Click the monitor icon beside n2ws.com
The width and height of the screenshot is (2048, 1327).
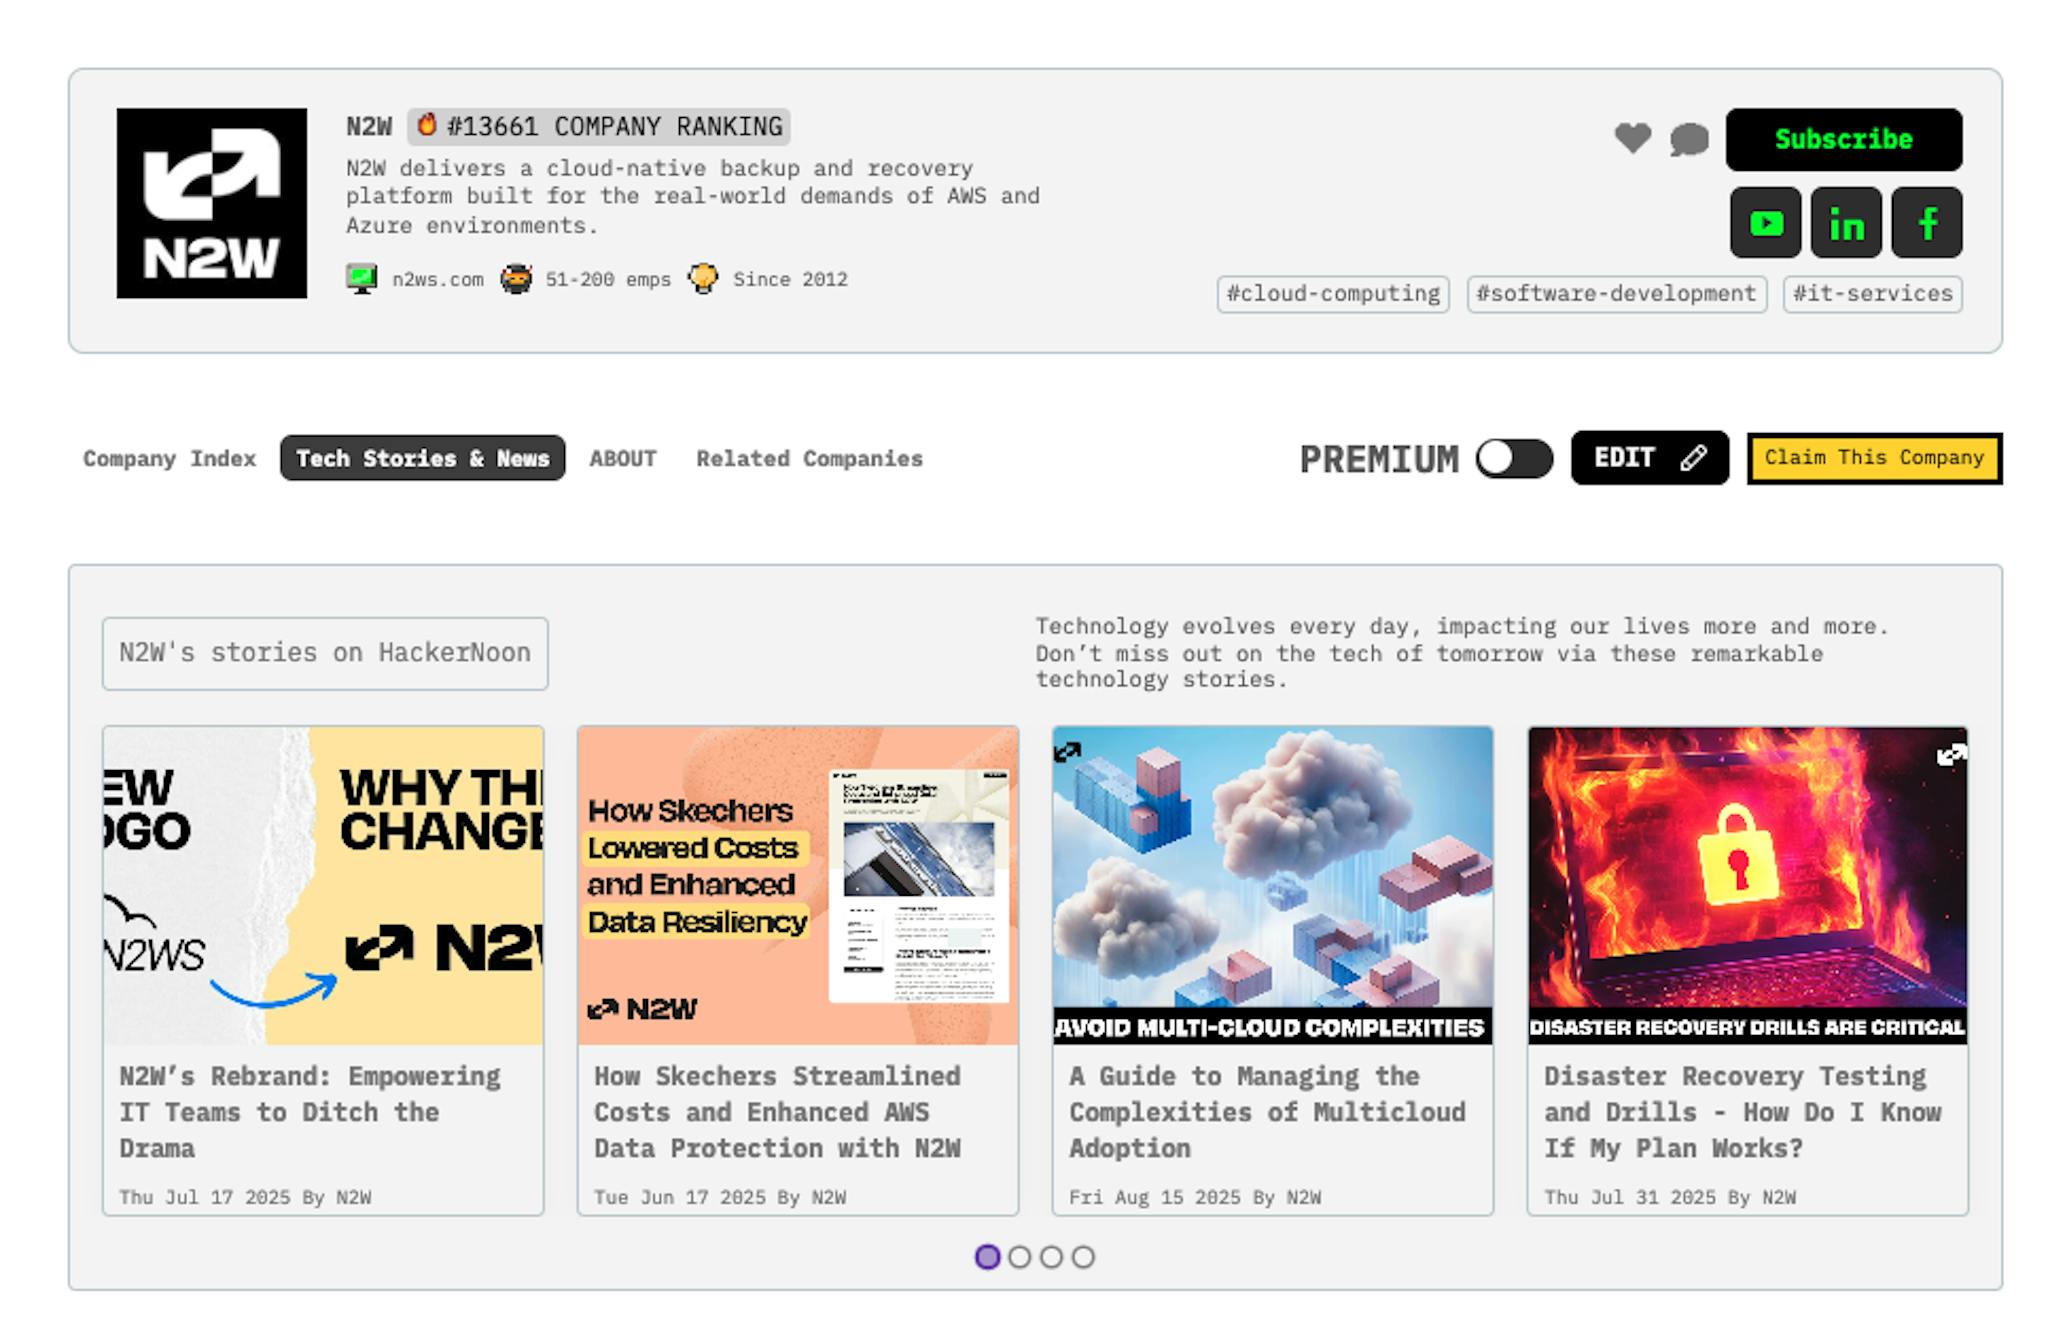pos(363,278)
